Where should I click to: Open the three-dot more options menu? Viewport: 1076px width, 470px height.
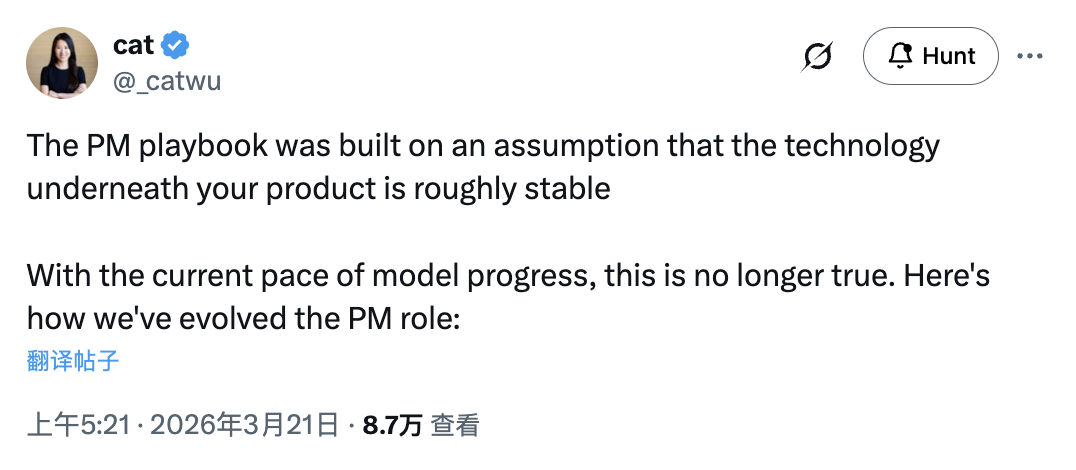1029,56
